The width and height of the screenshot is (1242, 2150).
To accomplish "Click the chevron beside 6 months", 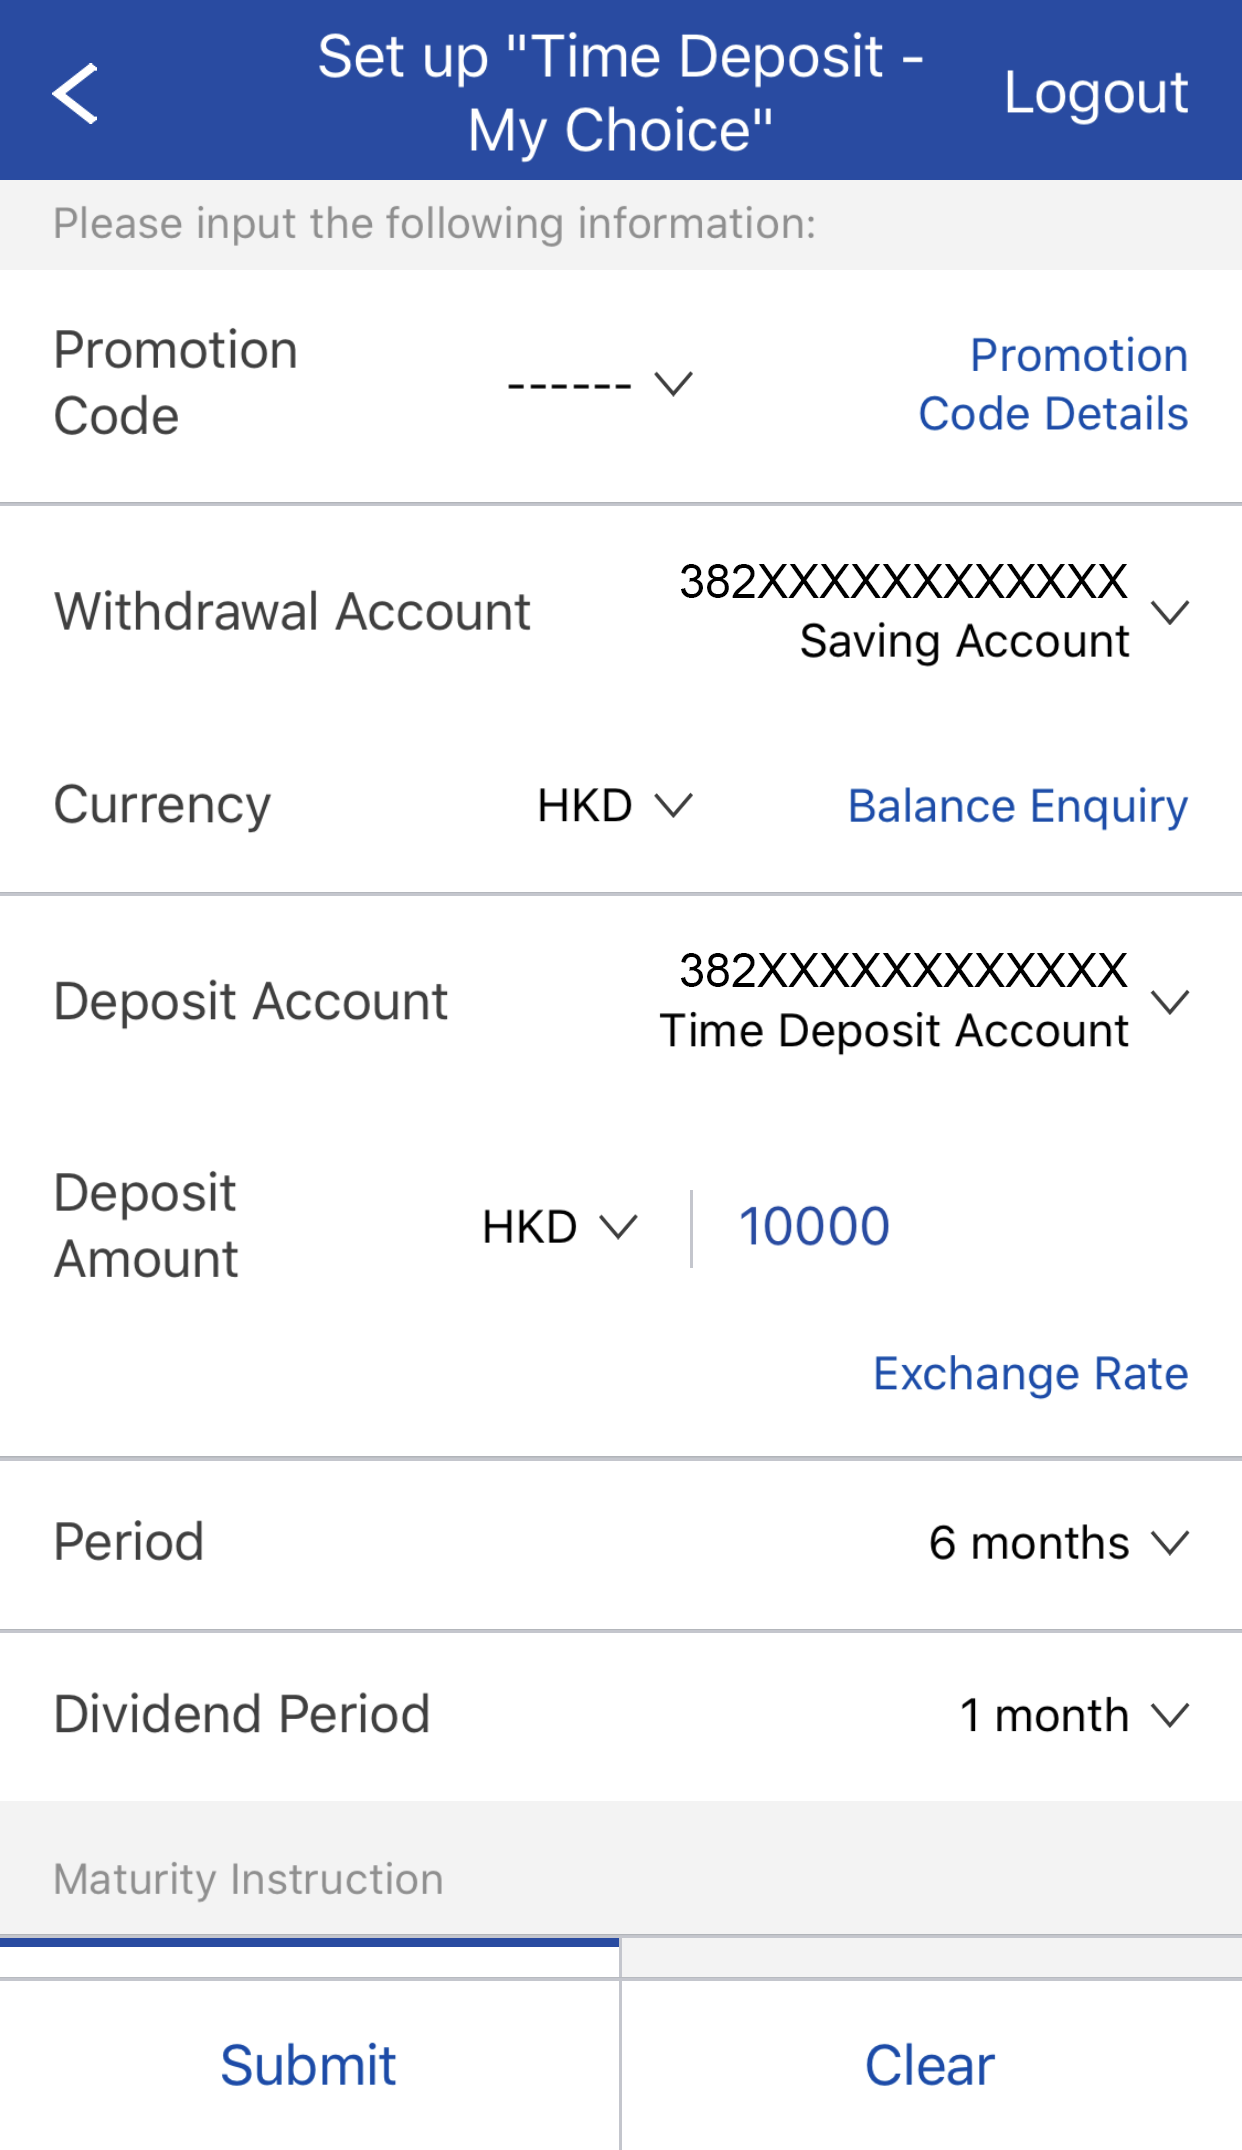I will click(x=1169, y=1543).
